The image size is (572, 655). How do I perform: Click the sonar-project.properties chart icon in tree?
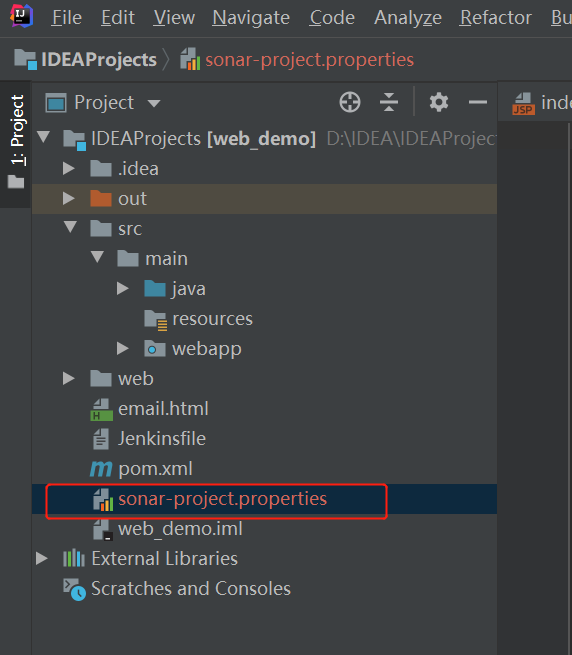click(x=103, y=500)
